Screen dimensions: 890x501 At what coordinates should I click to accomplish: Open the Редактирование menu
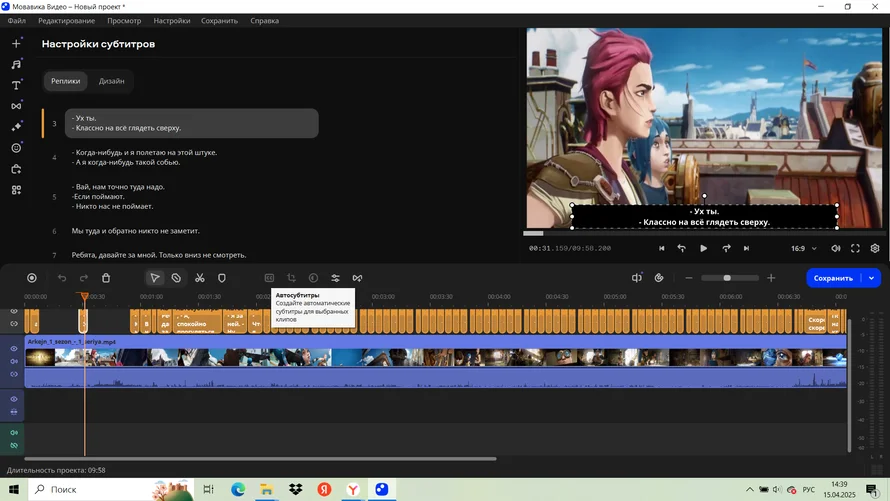(66, 20)
